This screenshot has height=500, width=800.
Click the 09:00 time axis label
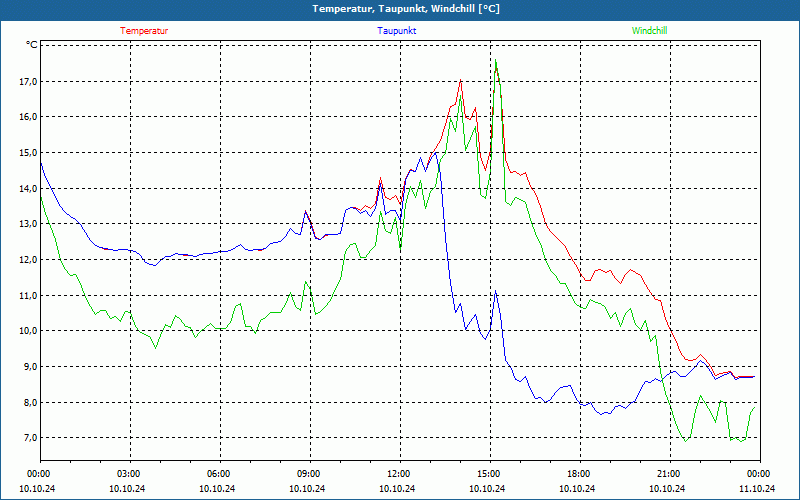coord(308,473)
